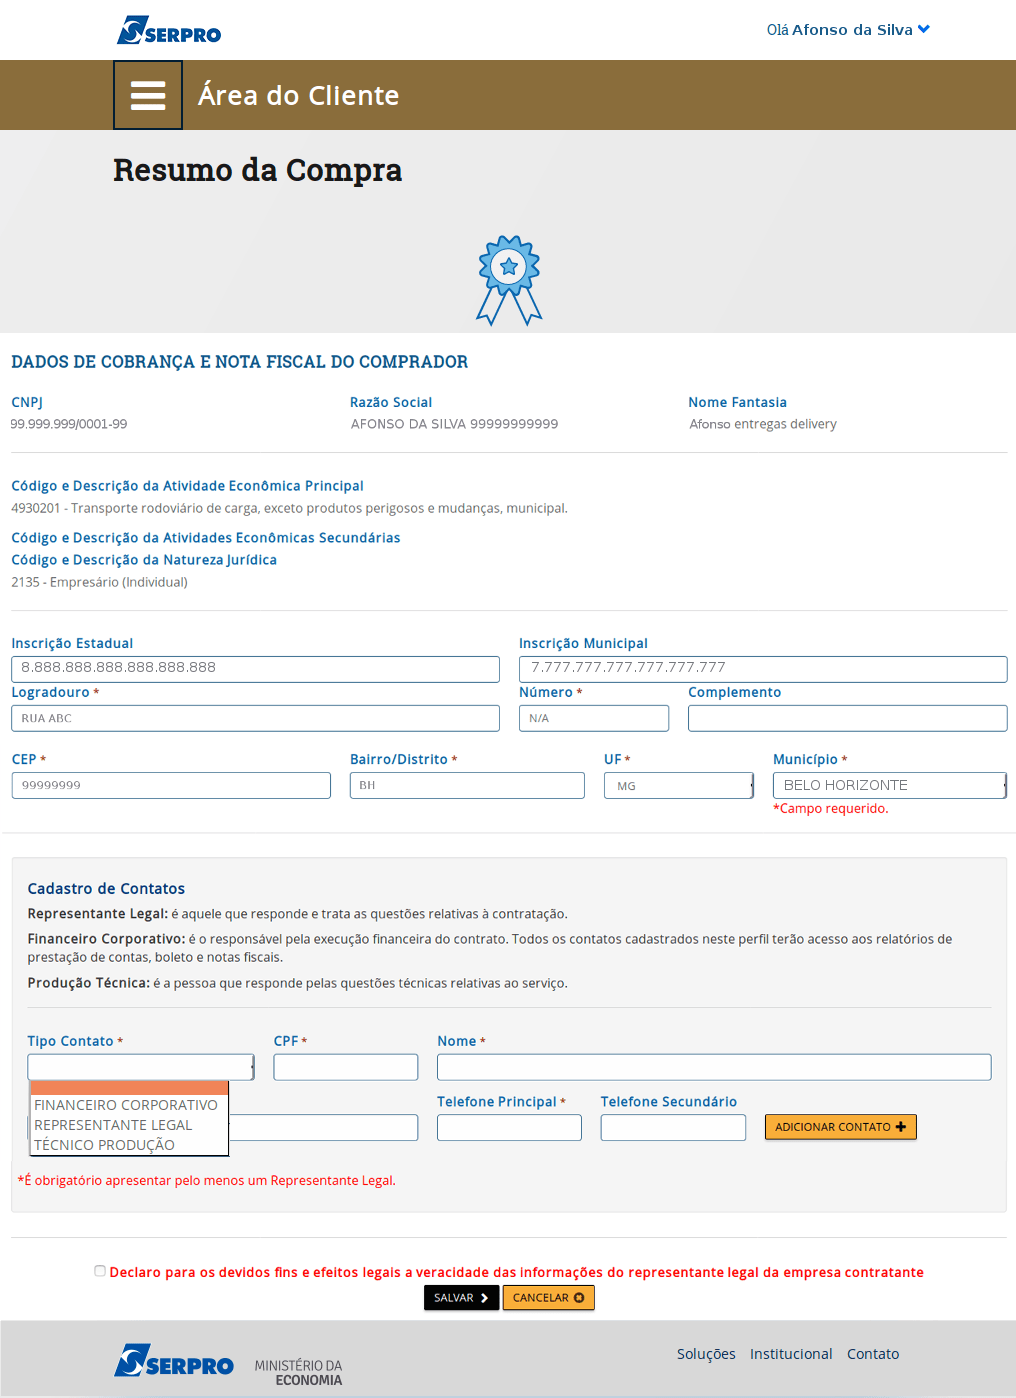Open the hamburger menu icon
The width and height of the screenshot is (1016, 1398).
point(148,95)
